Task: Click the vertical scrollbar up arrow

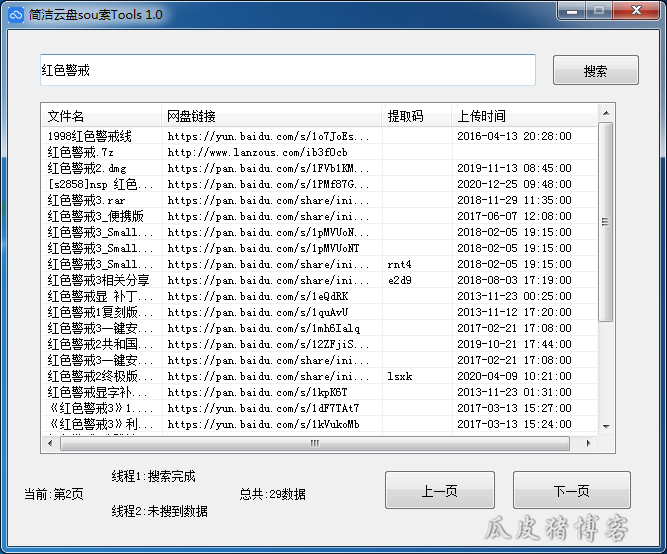Action: (x=606, y=113)
